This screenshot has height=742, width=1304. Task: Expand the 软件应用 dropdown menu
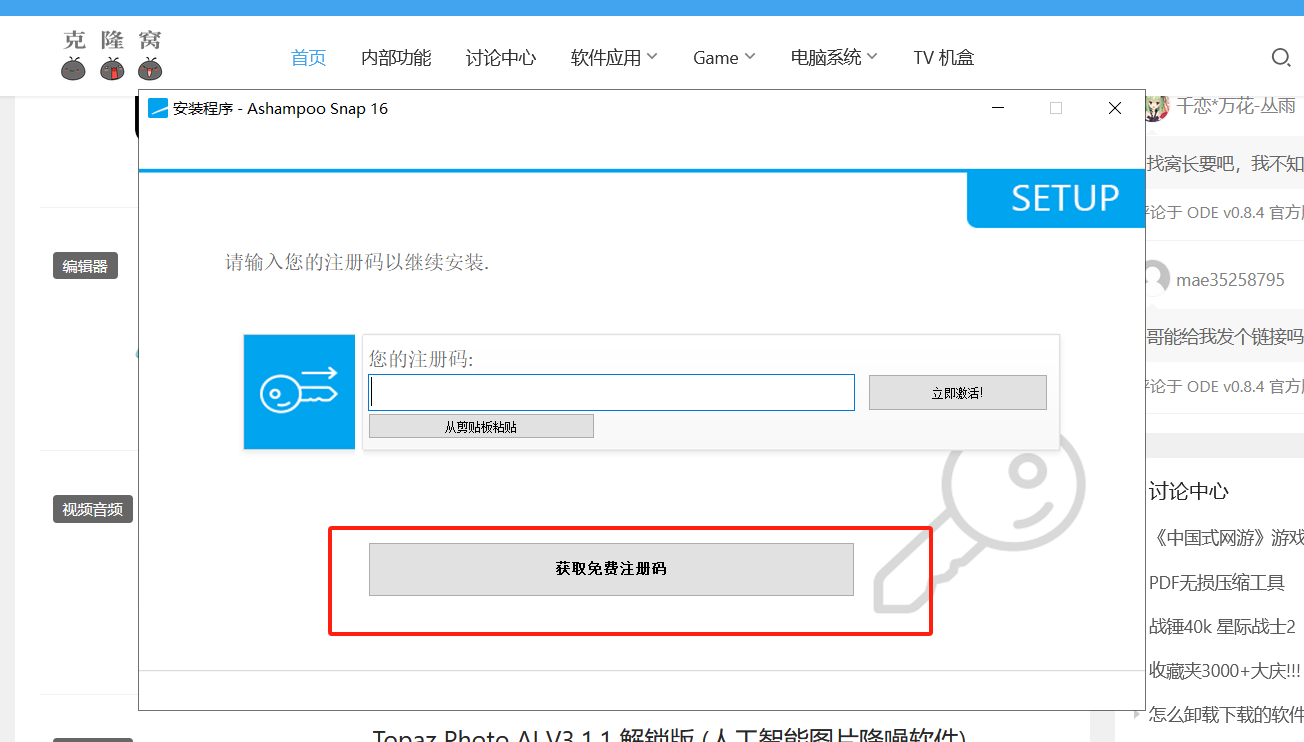pos(614,58)
